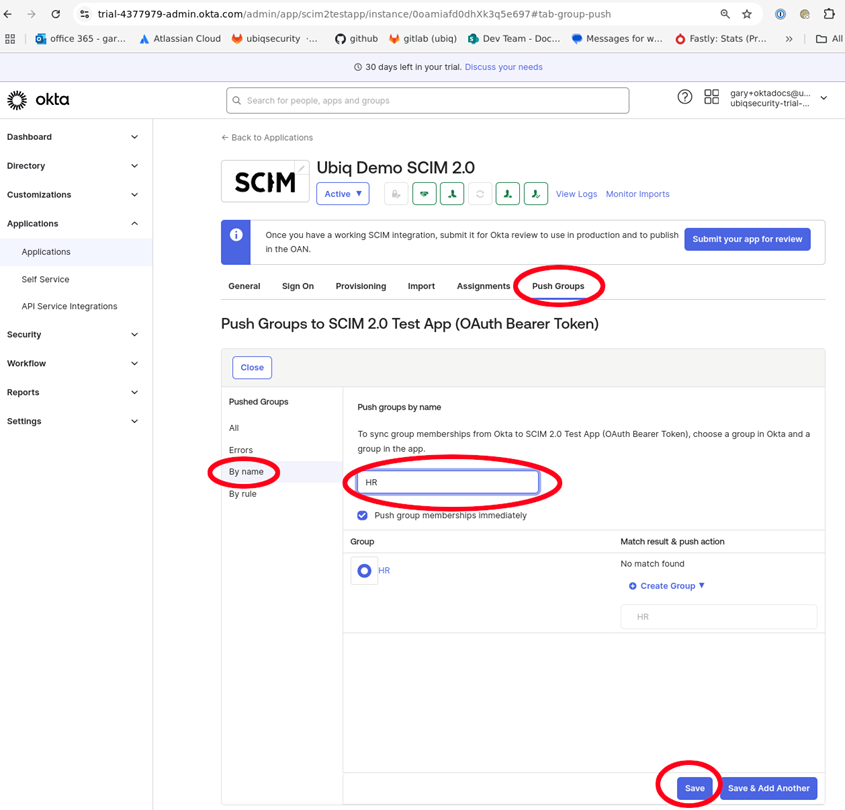Show All pushed groups
Viewport: 845px width, 810px height.
(x=234, y=428)
